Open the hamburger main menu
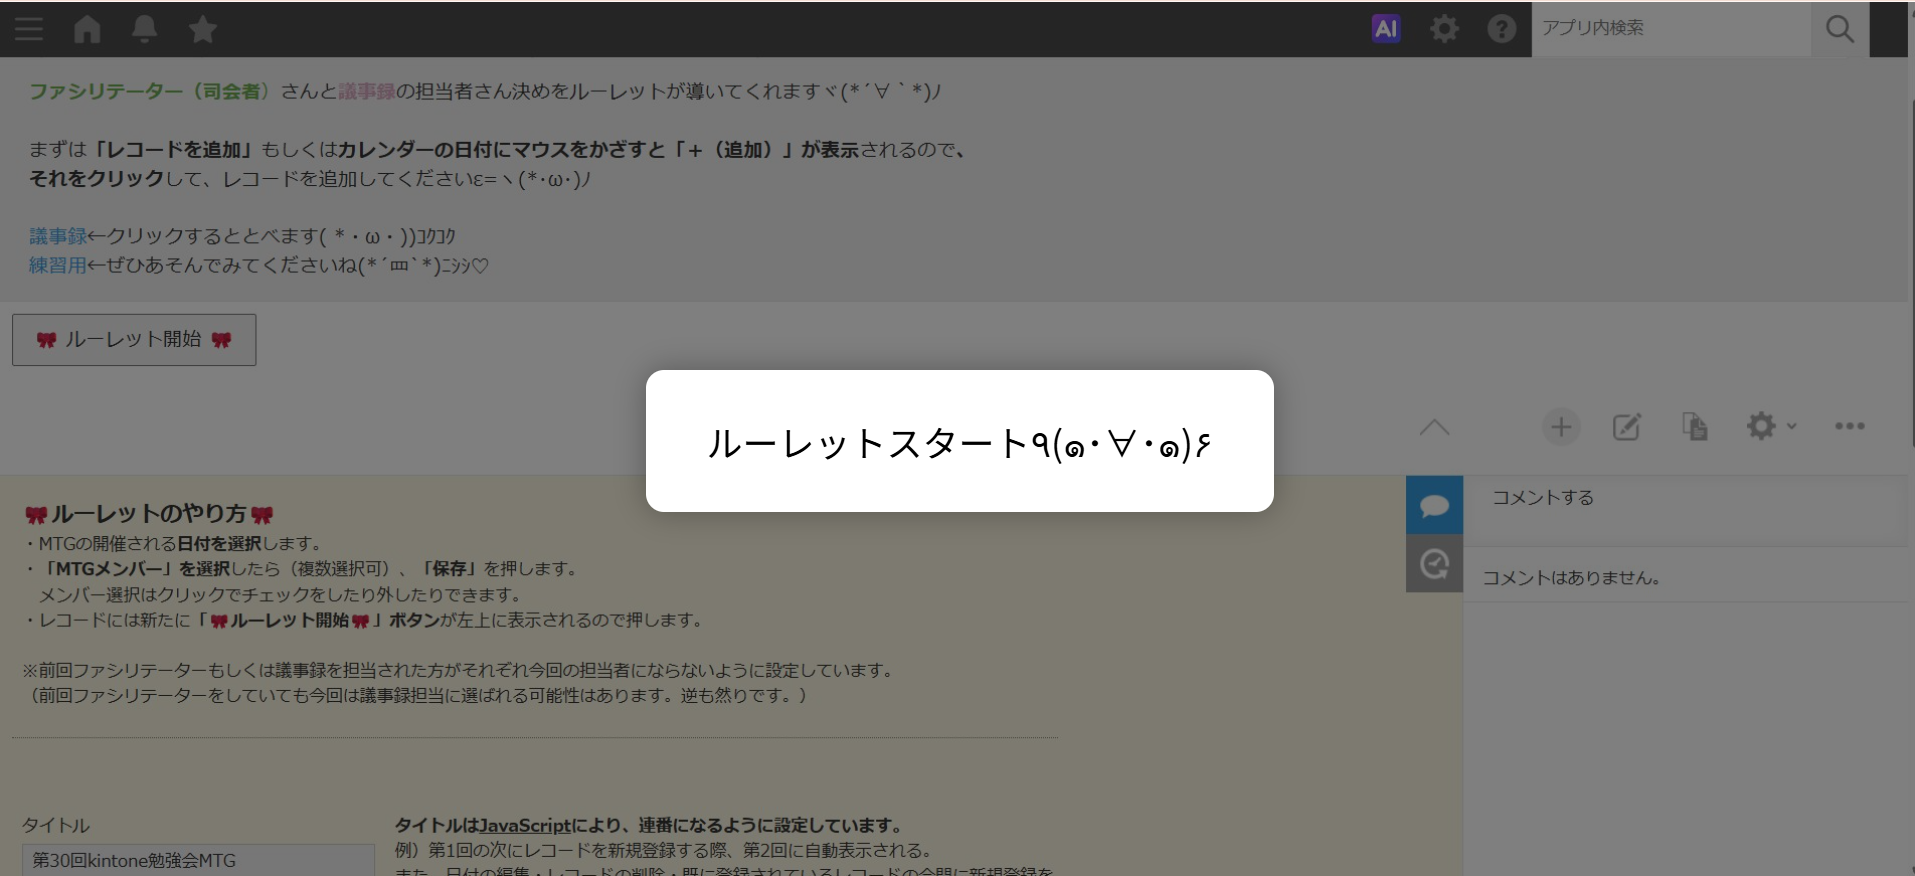The width and height of the screenshot is (1915, 876). tap(29, 29)
